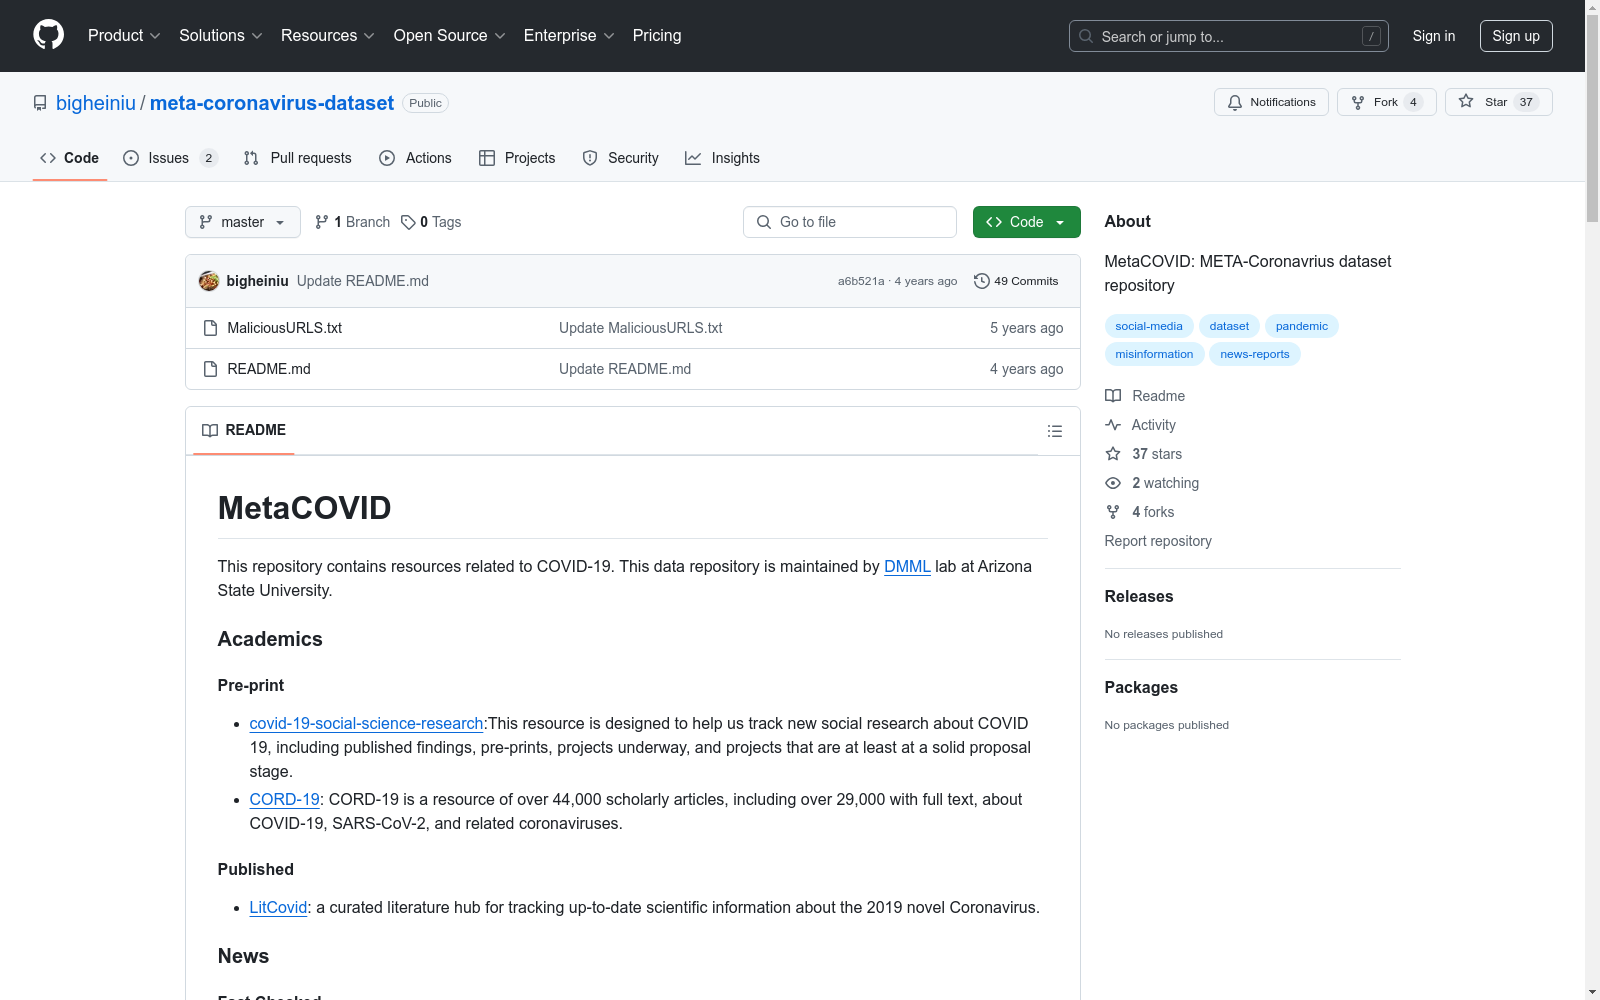Click the Fork button
1600x1000 pixels.
(1386, 102)
